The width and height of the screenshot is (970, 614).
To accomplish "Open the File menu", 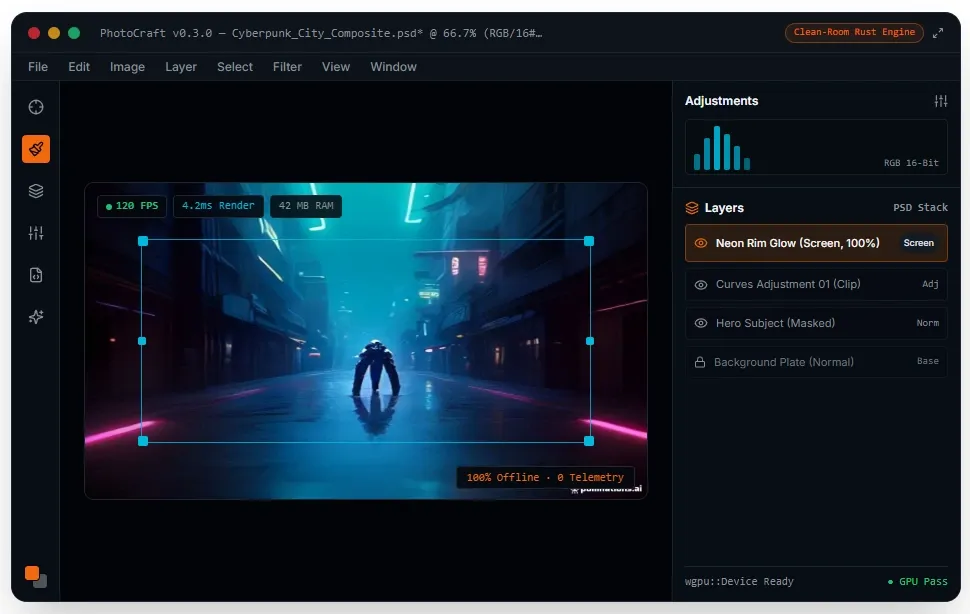I will (38, 67).
